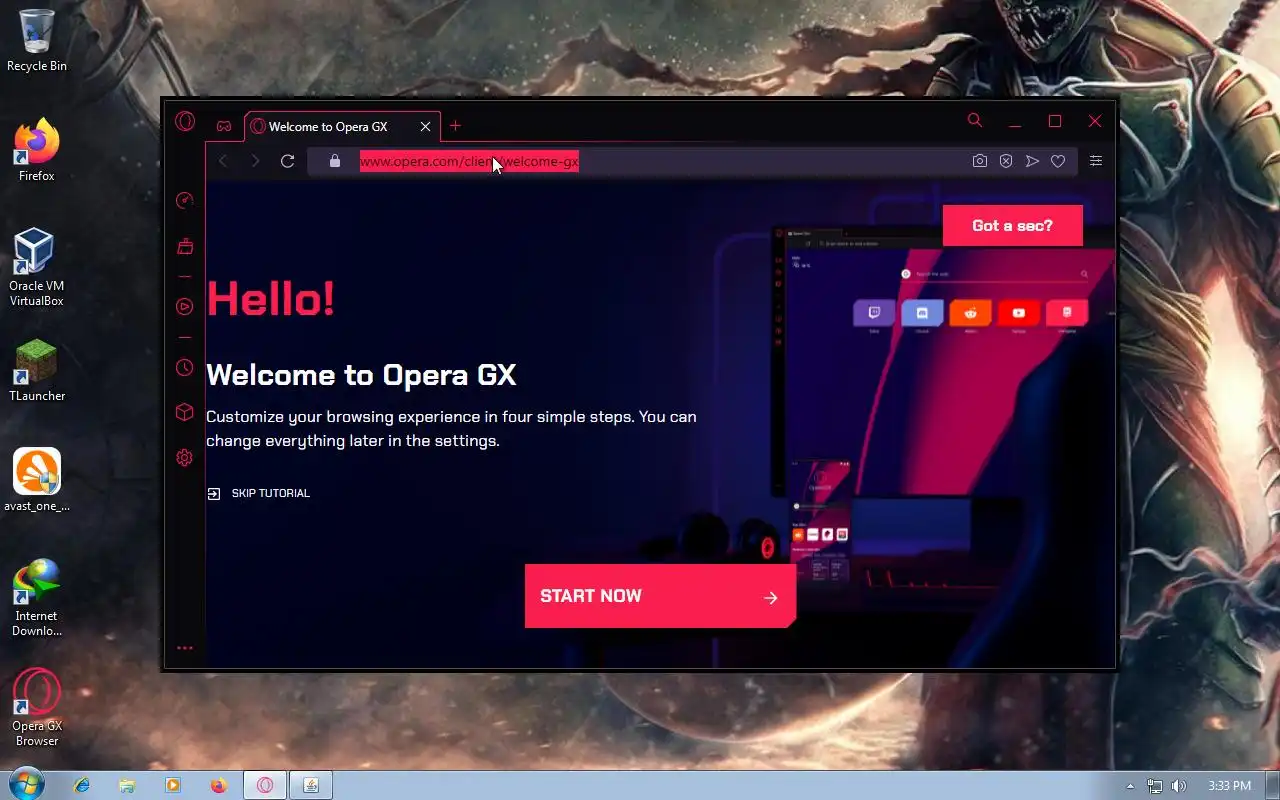Select Internet Download Manager desktop shortcut

37,598
